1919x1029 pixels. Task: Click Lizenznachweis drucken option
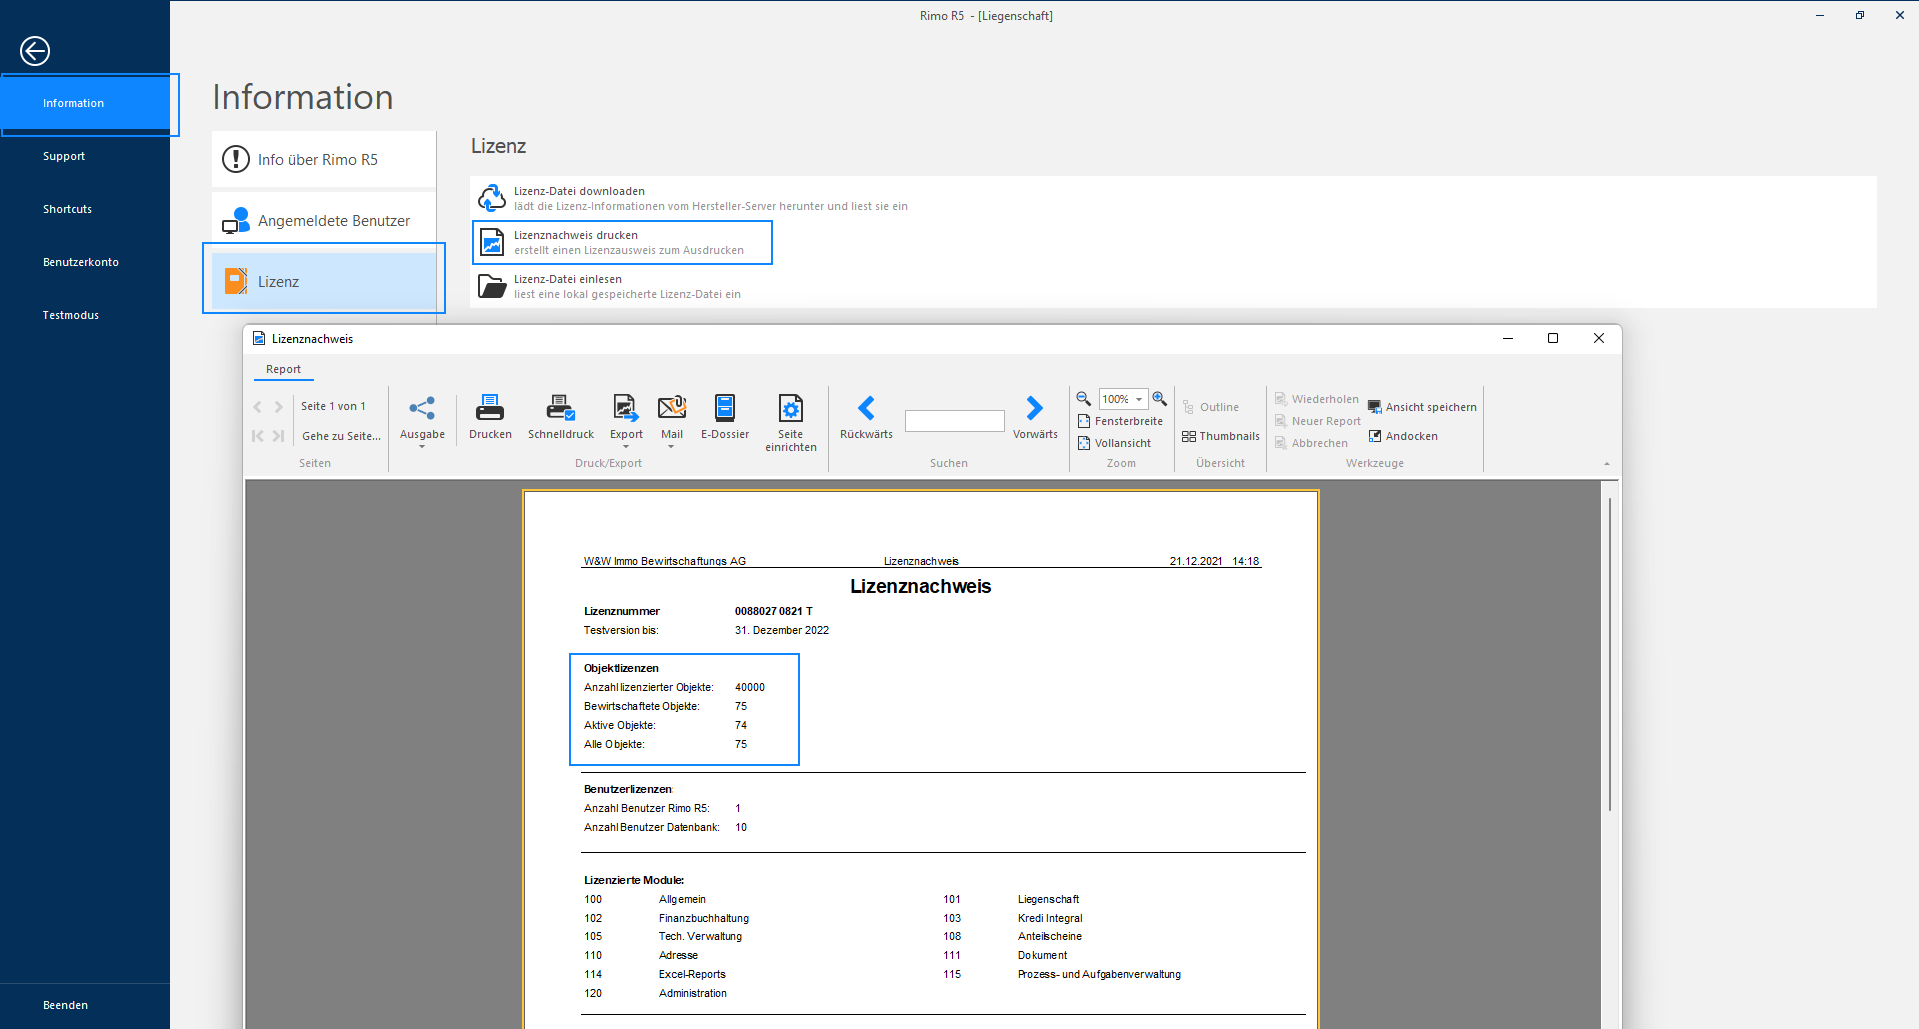[x=622, y=242]
